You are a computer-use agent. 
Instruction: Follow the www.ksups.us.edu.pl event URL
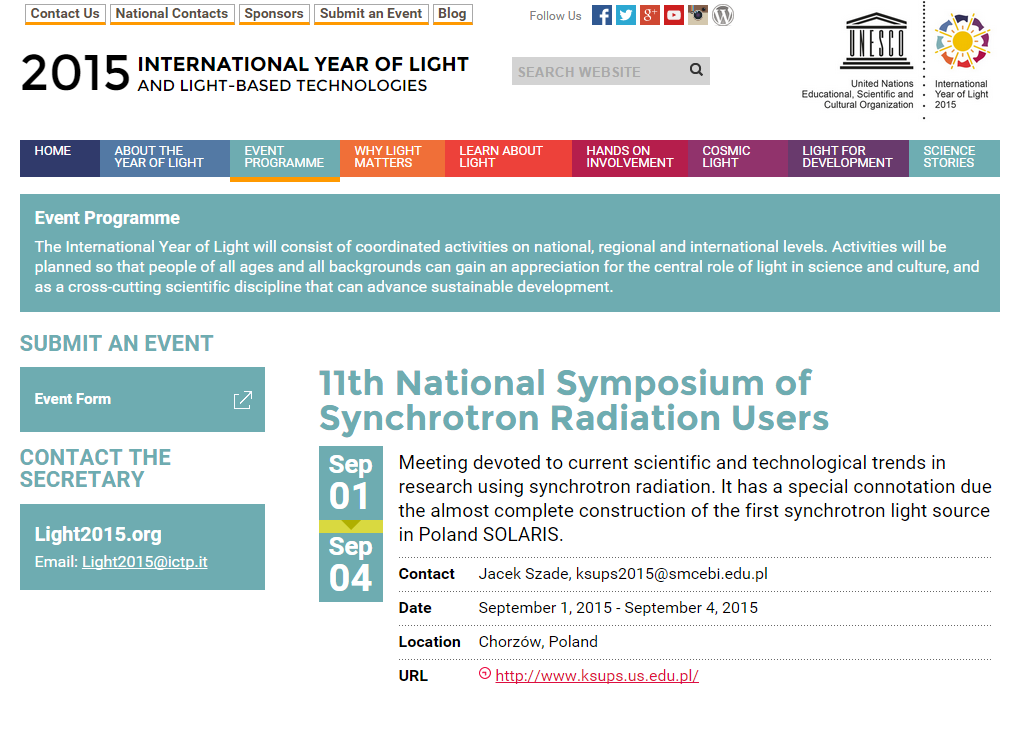597,676
